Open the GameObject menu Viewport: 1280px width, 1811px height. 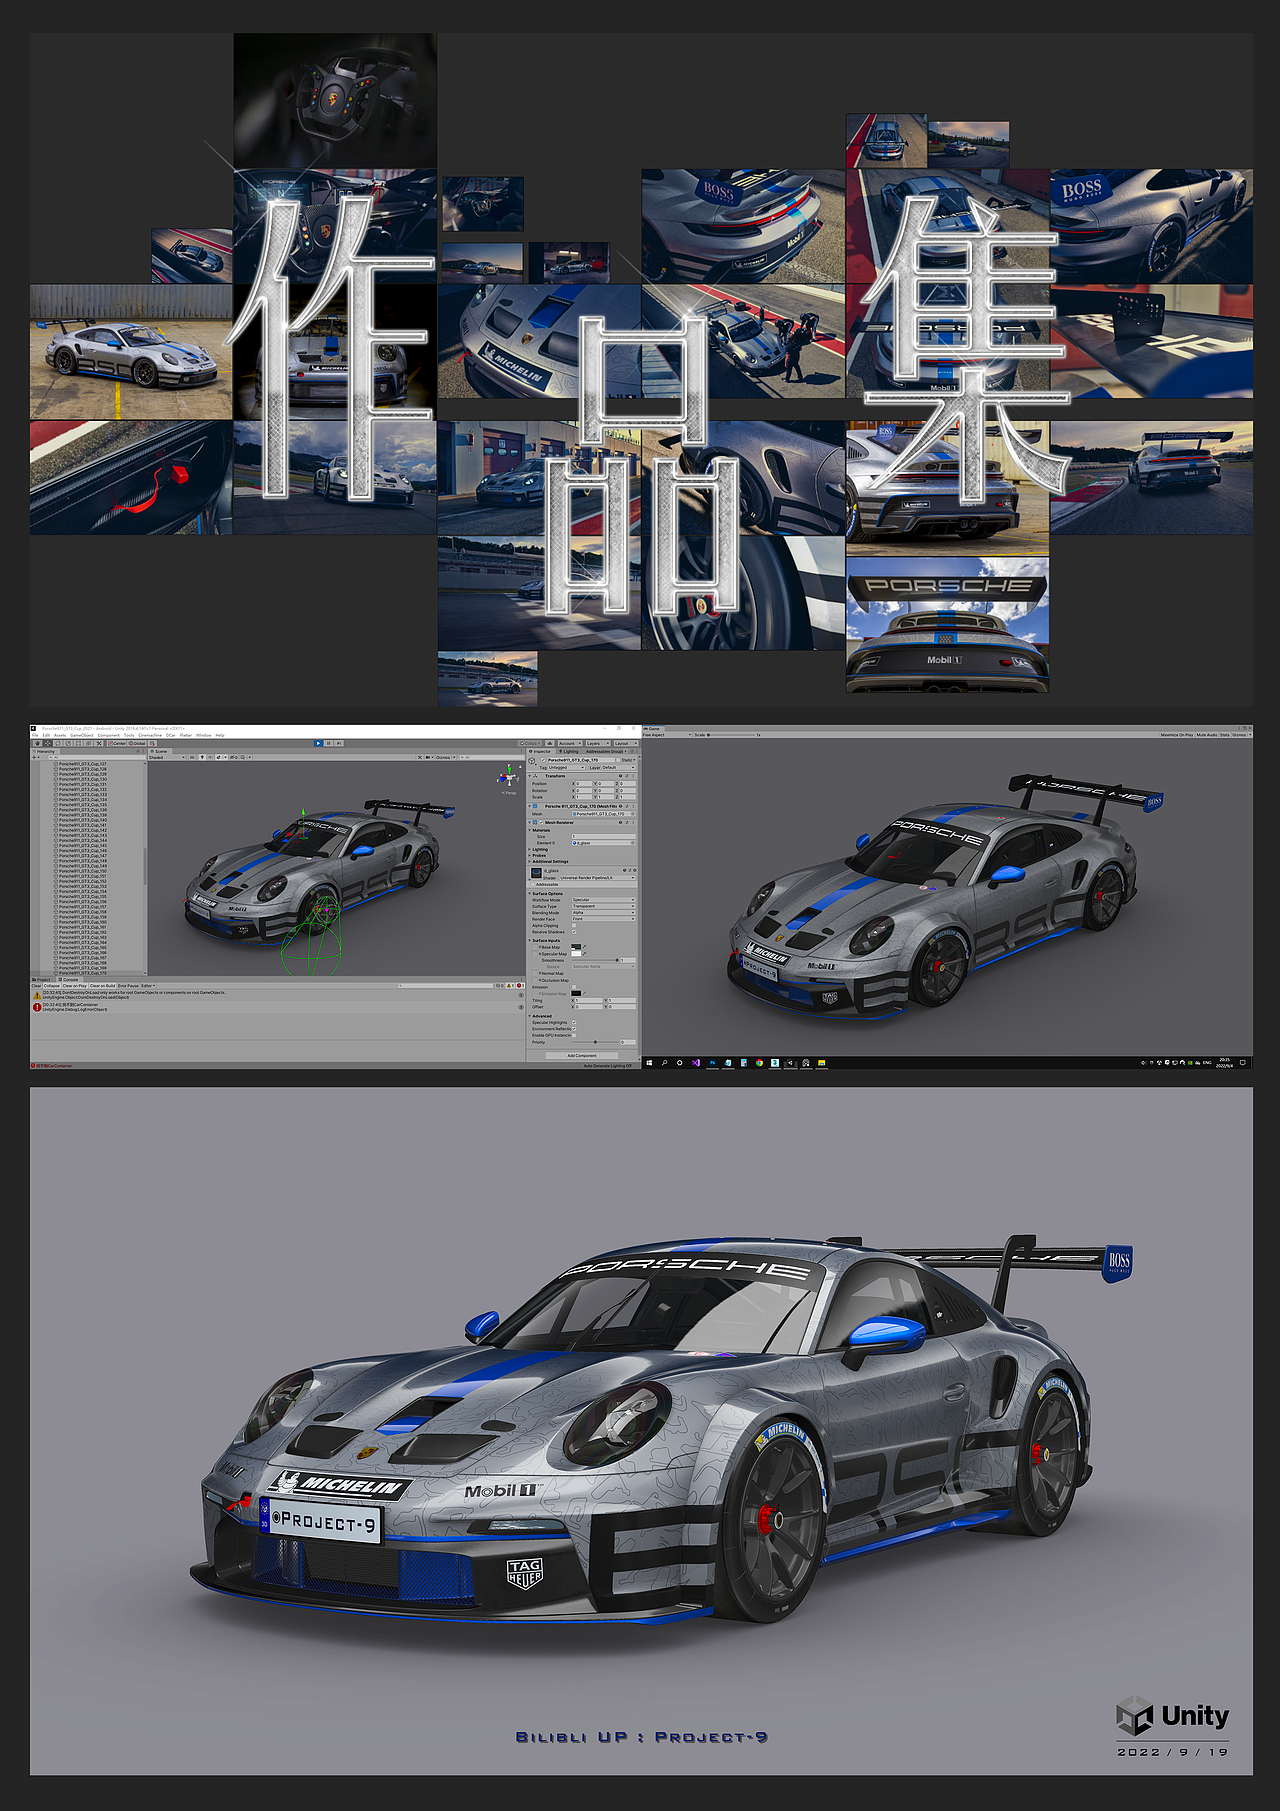click(x=82, y=735)
